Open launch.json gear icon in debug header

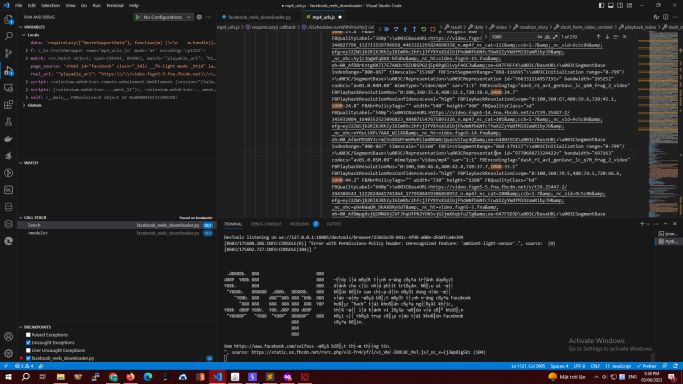tap(199, 17)
